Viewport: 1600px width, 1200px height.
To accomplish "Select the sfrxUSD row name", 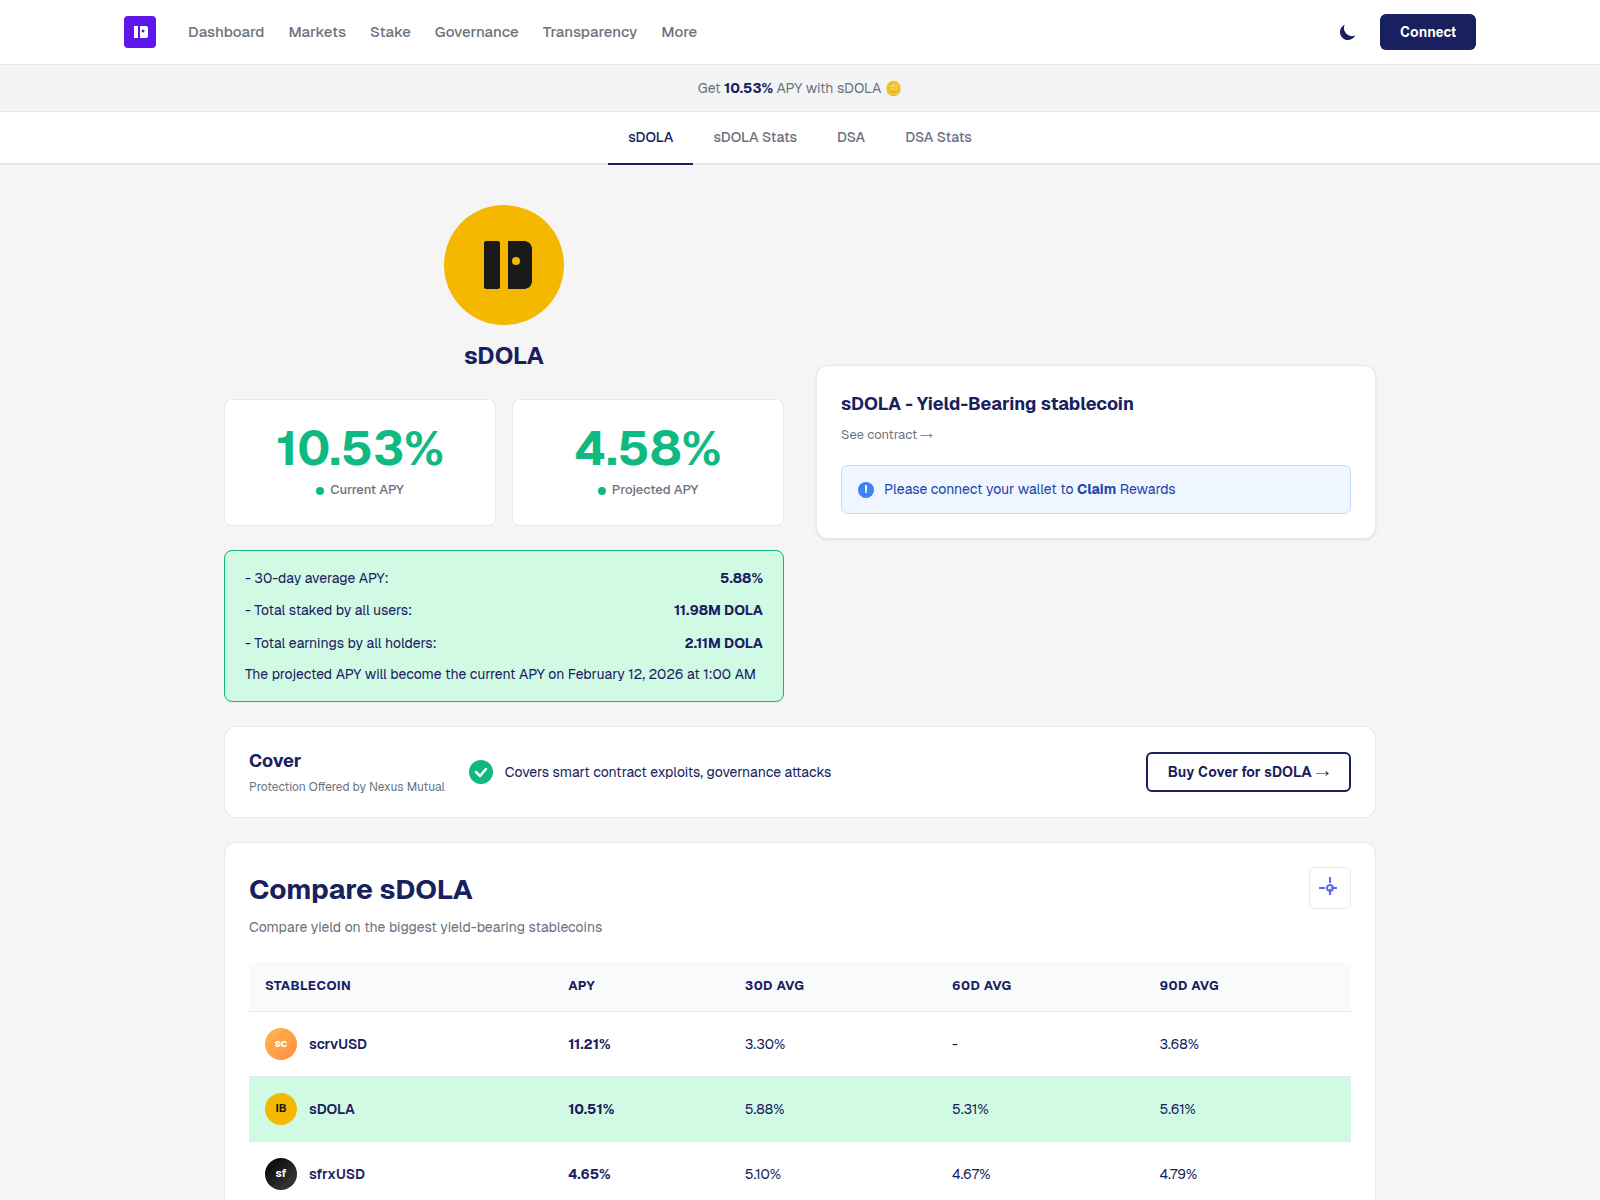I will 337,1174.
